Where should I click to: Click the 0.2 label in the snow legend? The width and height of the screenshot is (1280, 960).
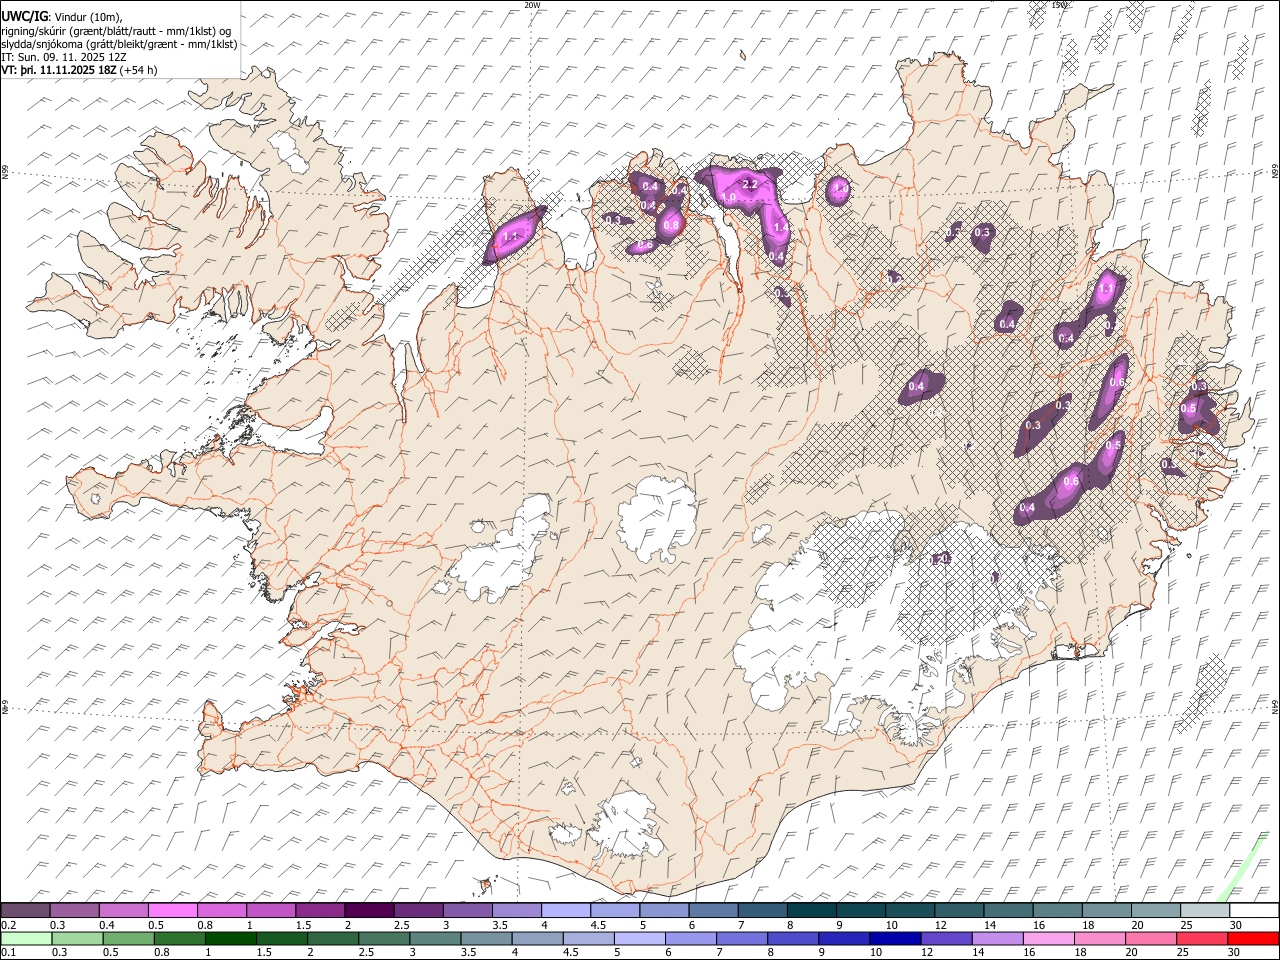(8, 925)
